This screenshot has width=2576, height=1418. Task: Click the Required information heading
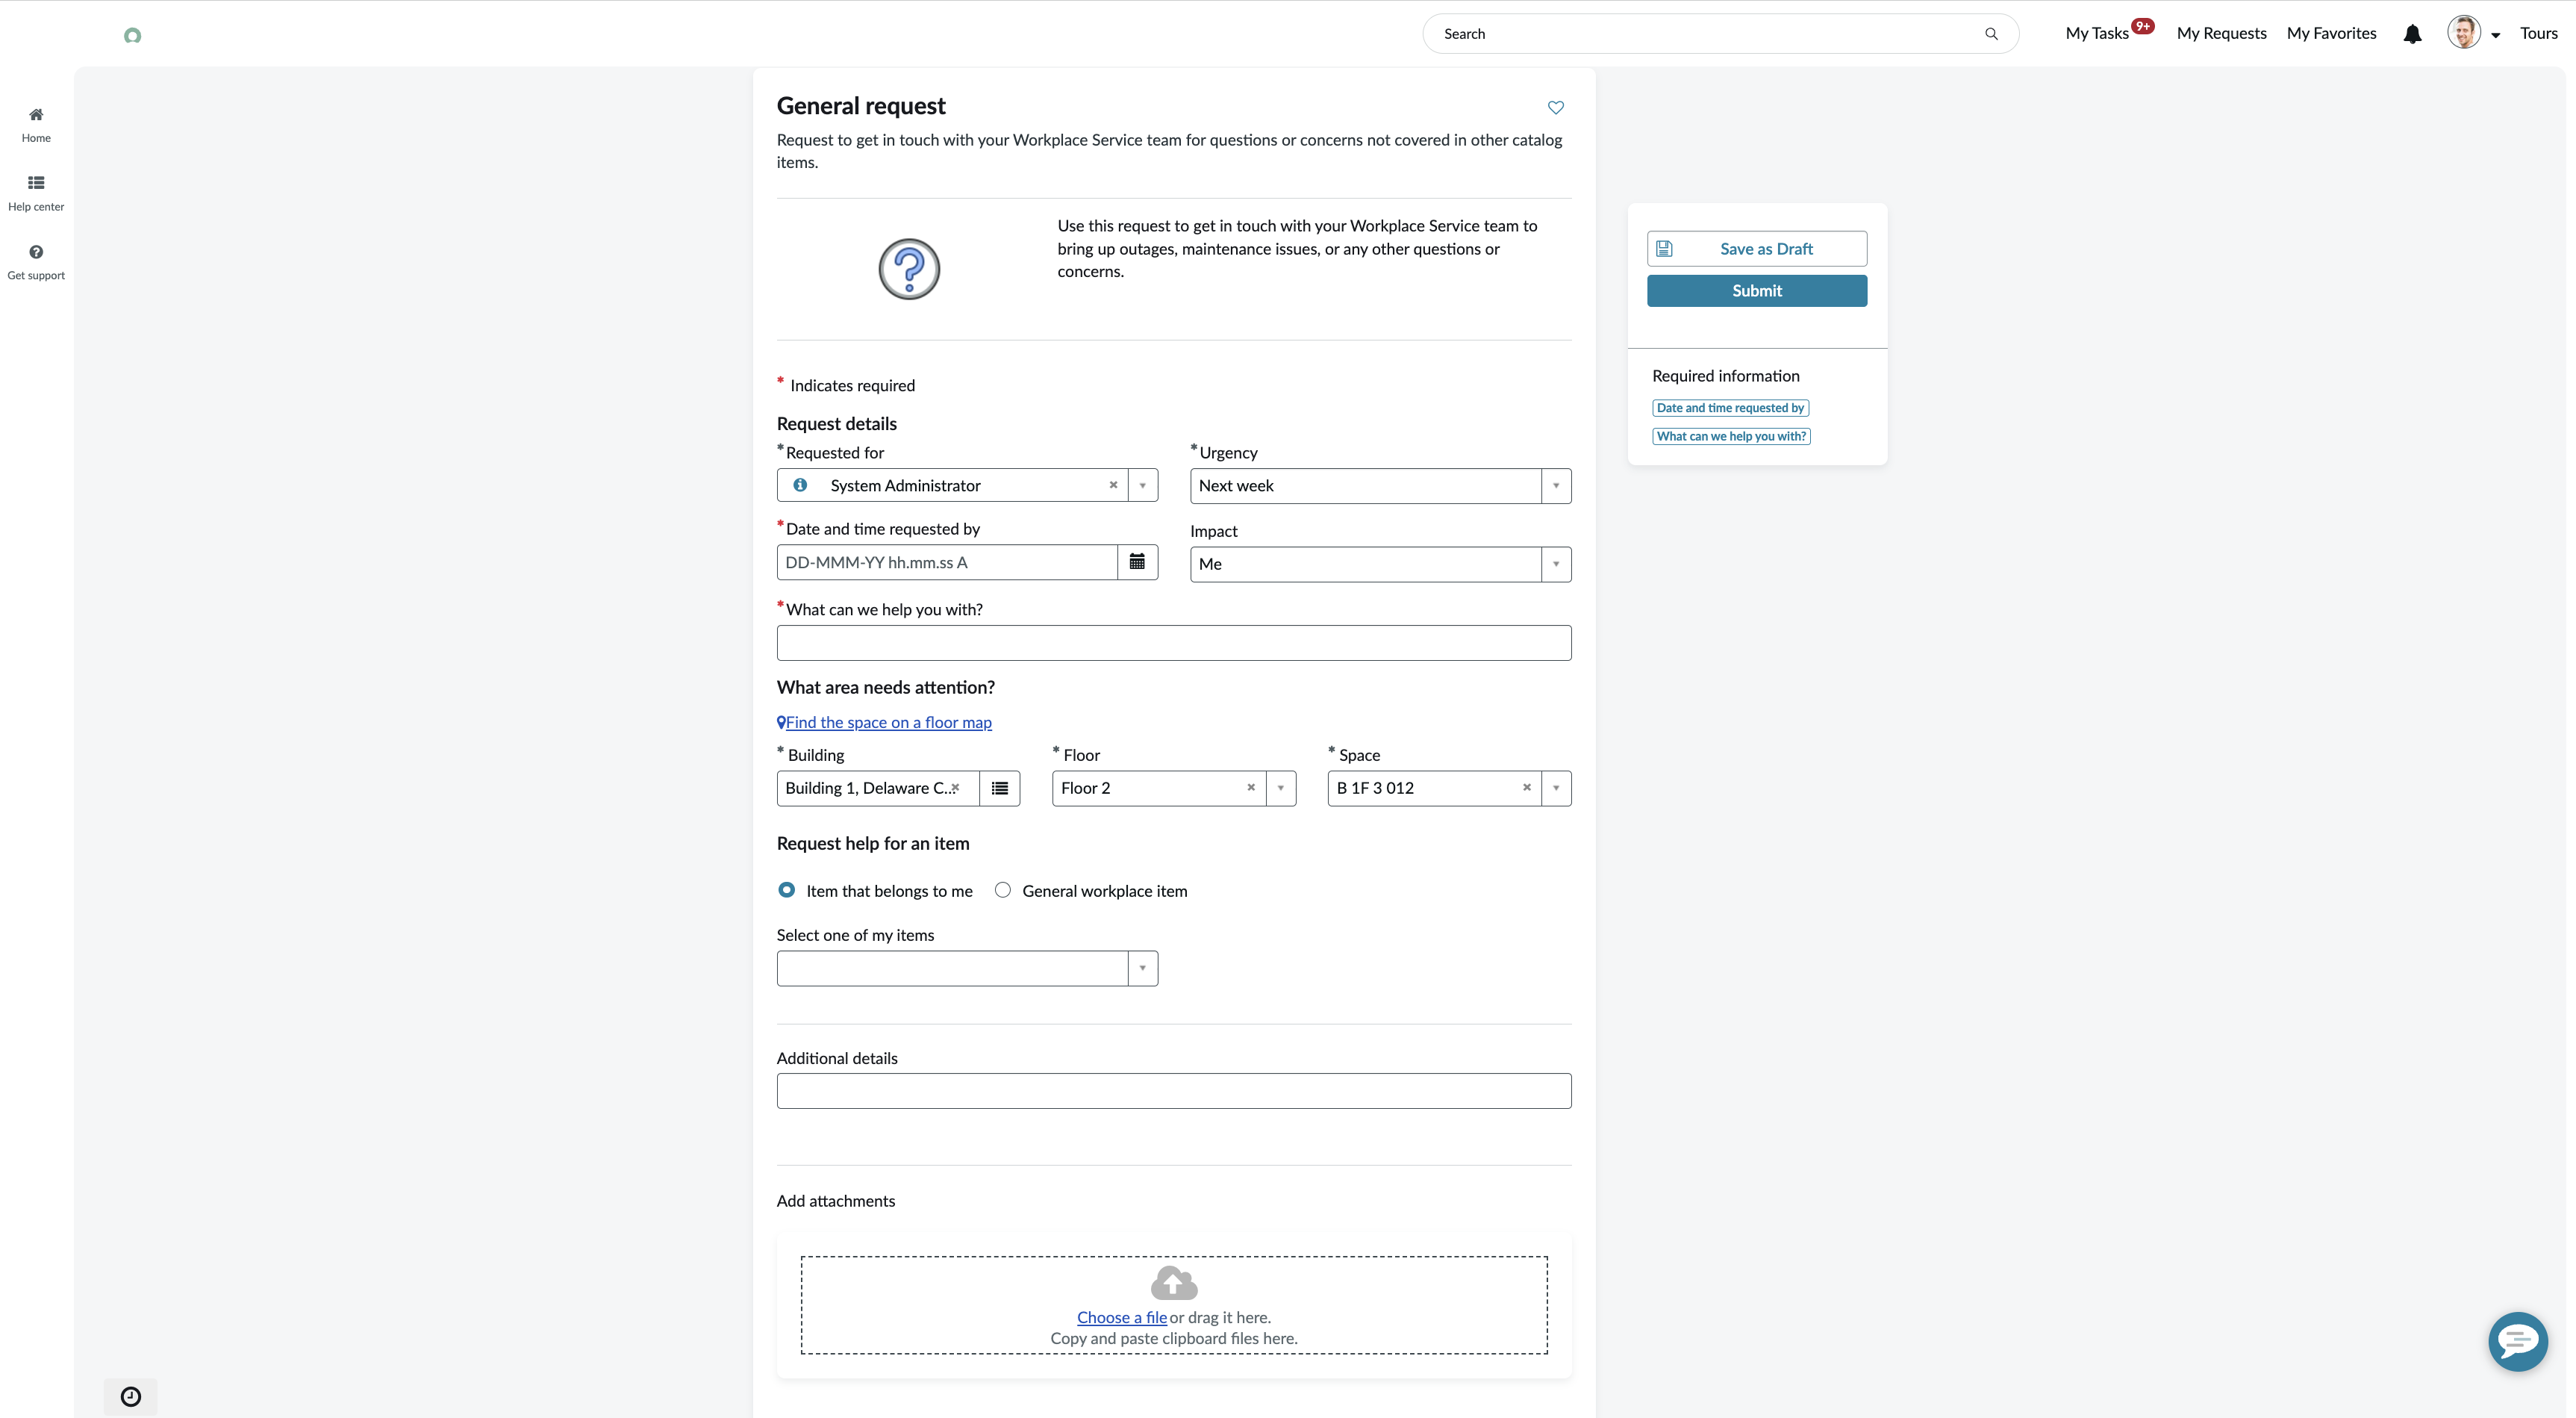point(1725,376)
